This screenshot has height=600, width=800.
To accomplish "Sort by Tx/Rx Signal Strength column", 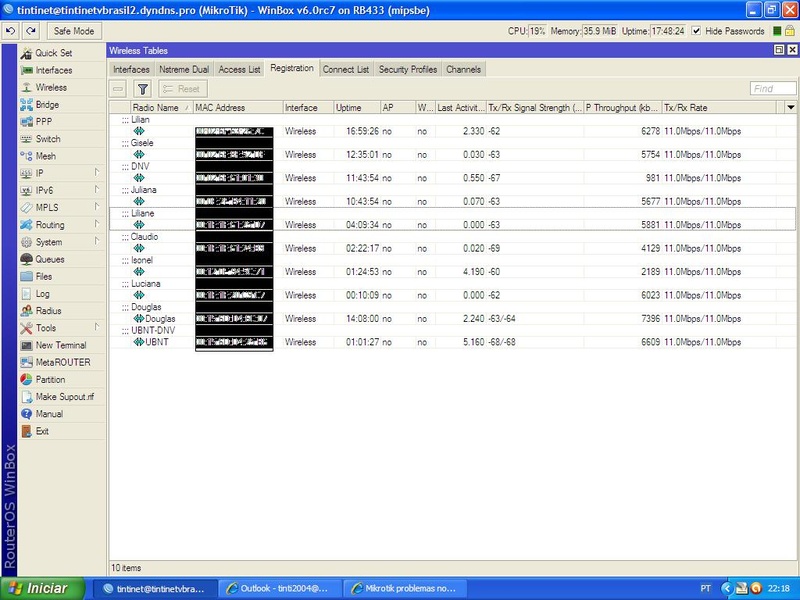I will [535, 108].
